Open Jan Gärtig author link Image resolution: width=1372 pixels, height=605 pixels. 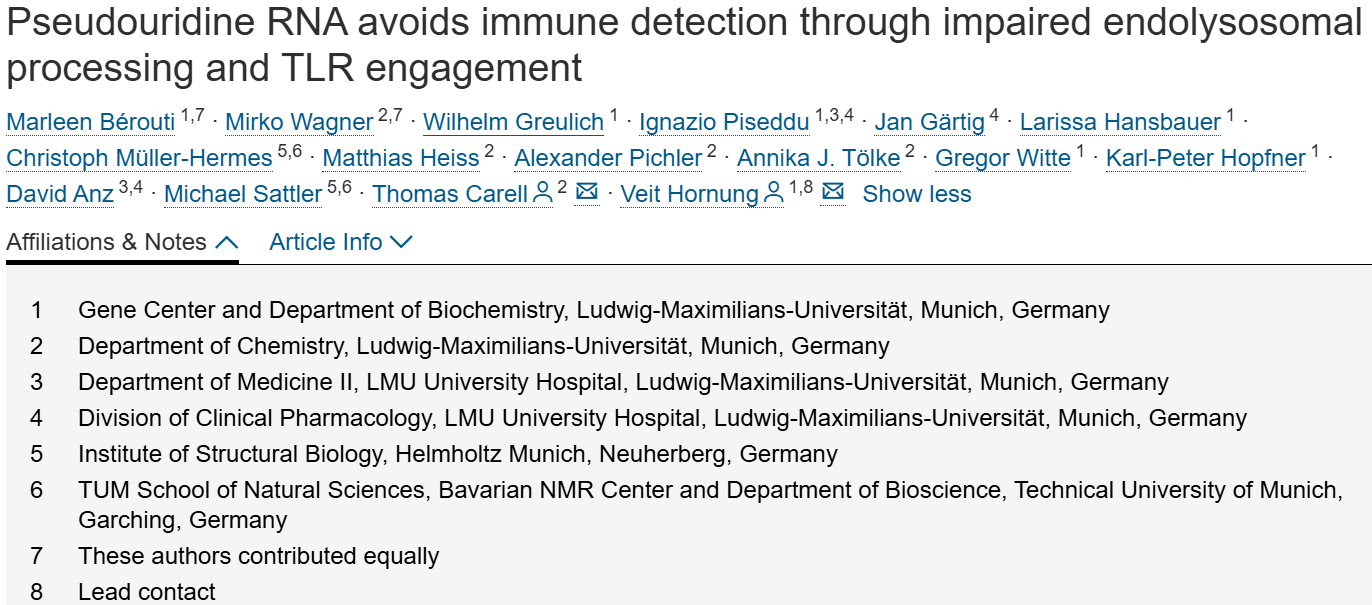(x=929, y=122)
